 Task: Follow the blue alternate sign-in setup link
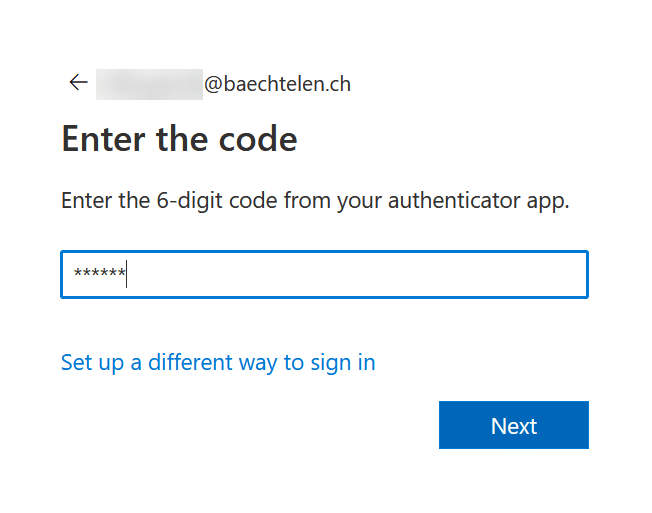coord(218,362)
